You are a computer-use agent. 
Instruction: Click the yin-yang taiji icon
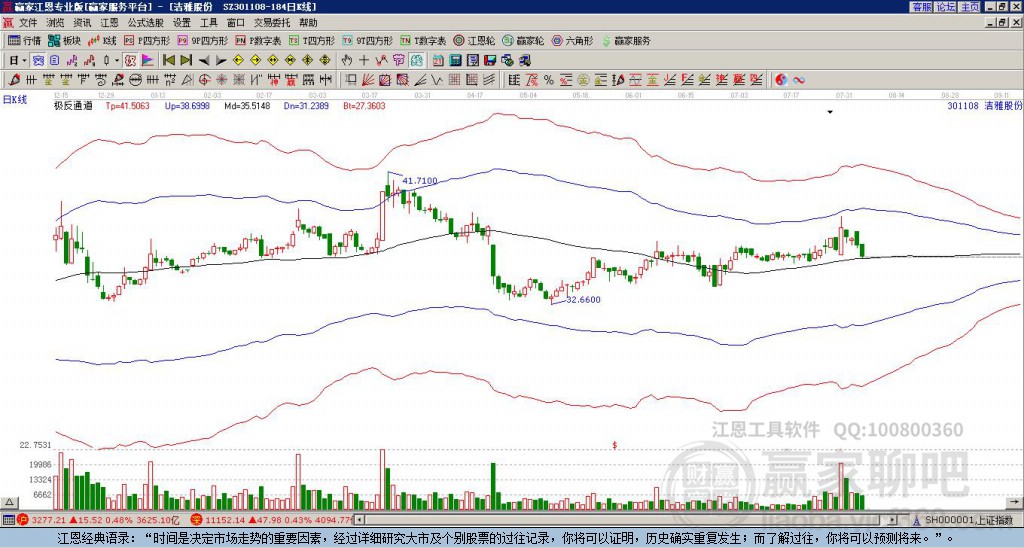point(781,80)
